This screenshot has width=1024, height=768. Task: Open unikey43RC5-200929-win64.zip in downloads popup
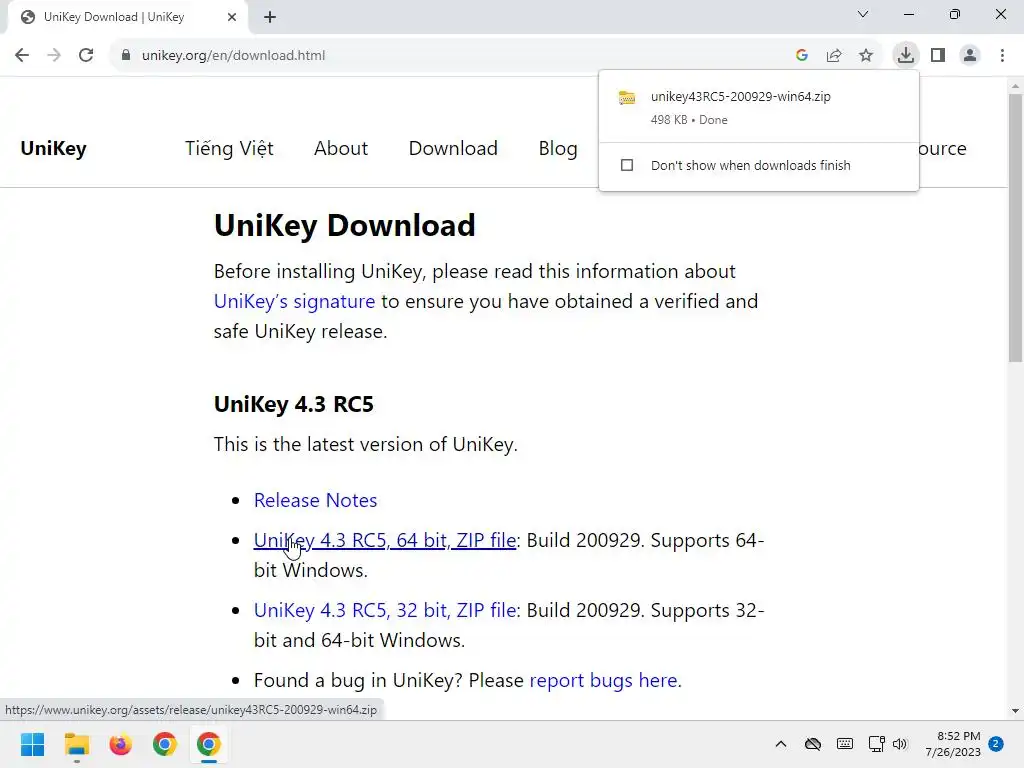coord(741,97)
